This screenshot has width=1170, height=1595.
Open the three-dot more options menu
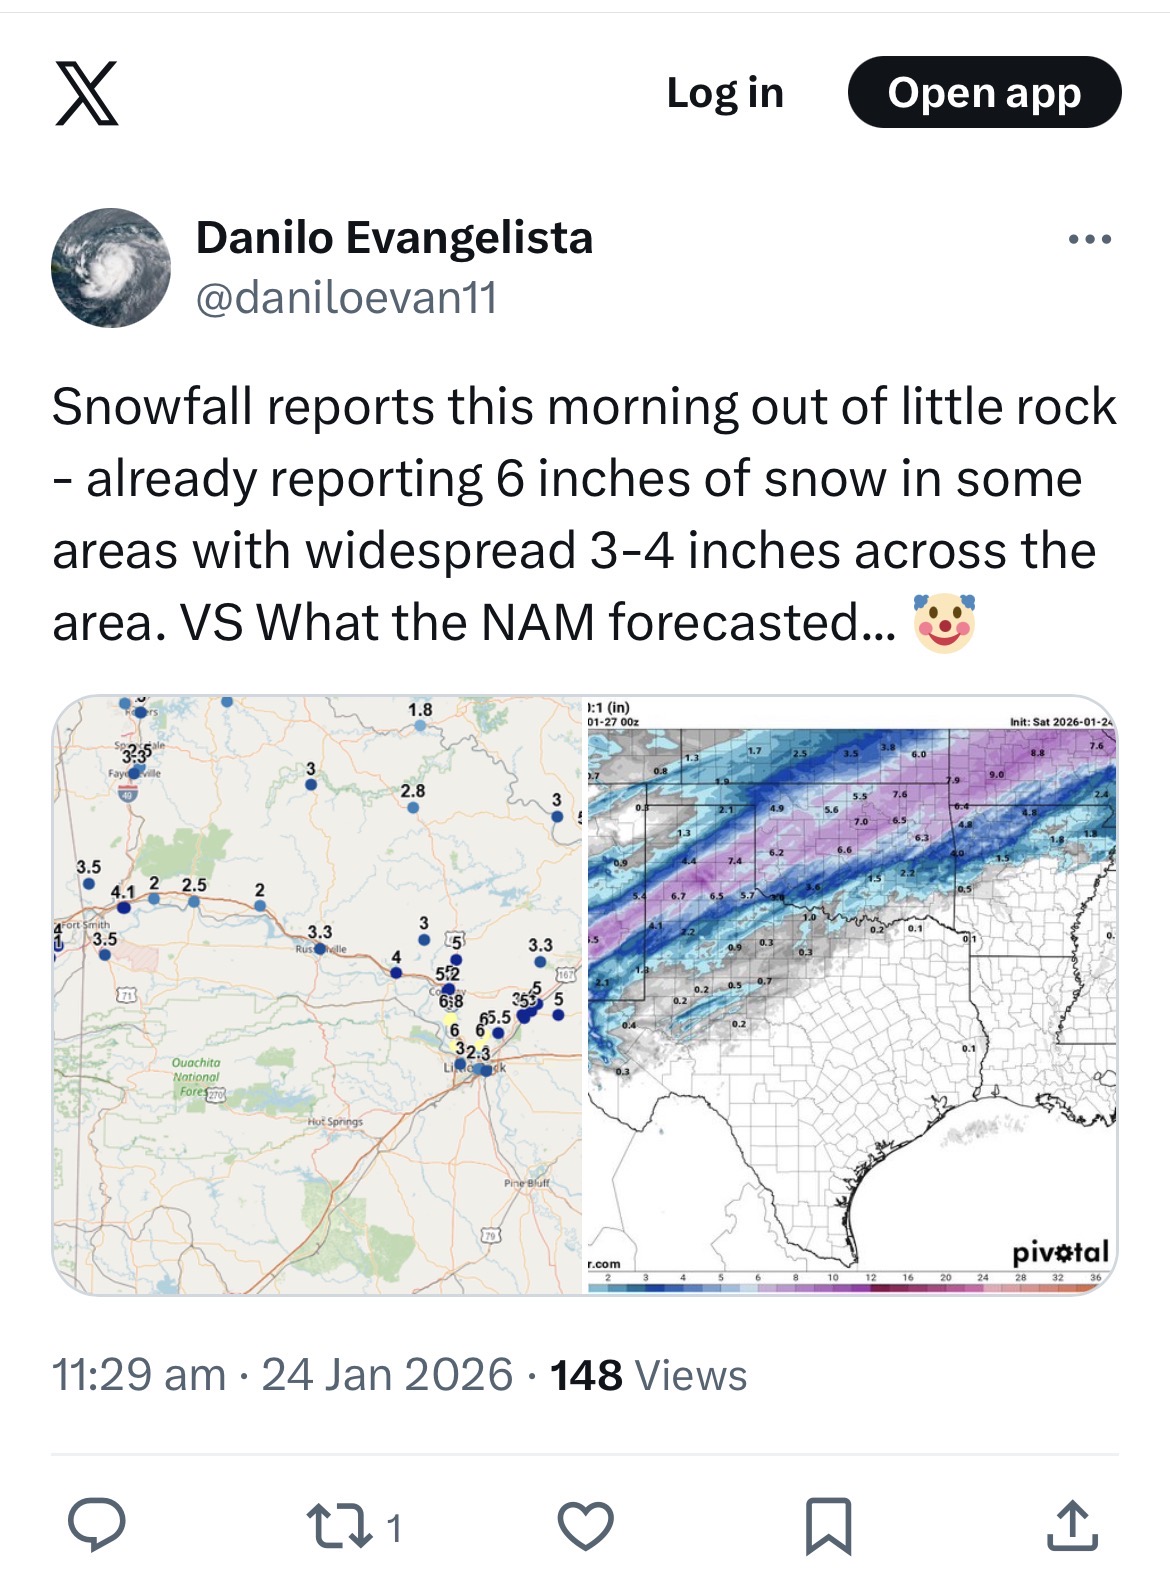[x=1089, y=240]
